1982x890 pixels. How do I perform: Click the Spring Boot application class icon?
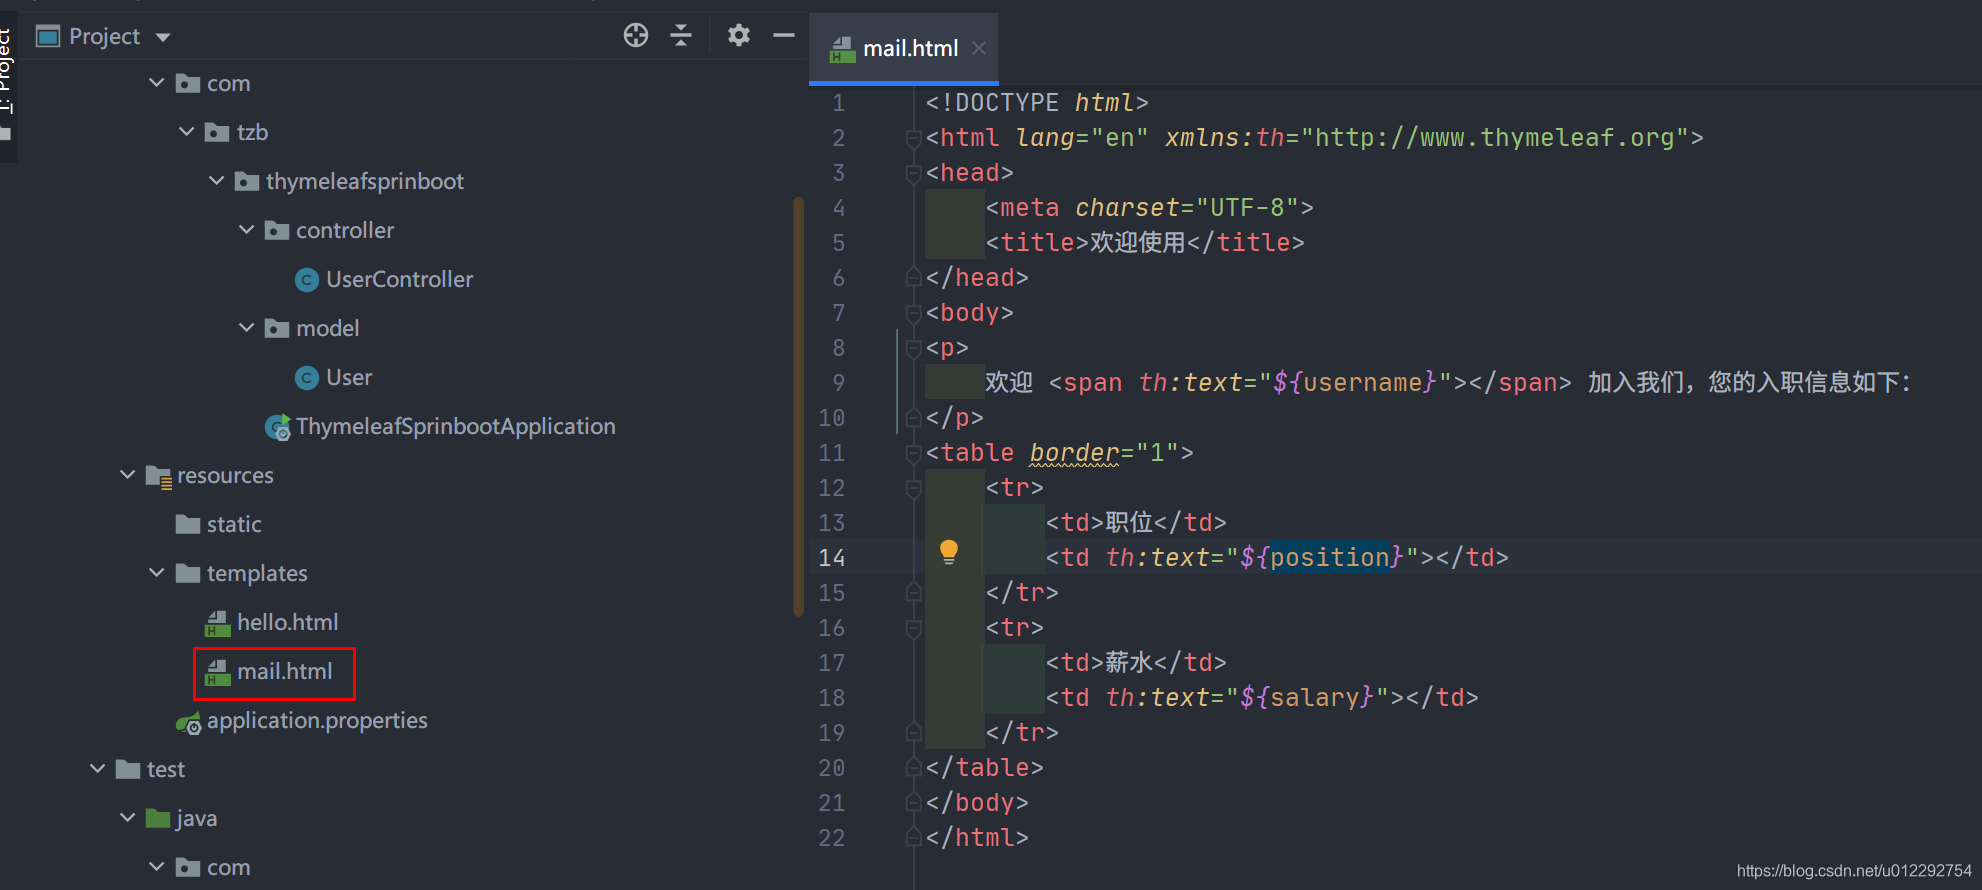click(x=278, y=427)
